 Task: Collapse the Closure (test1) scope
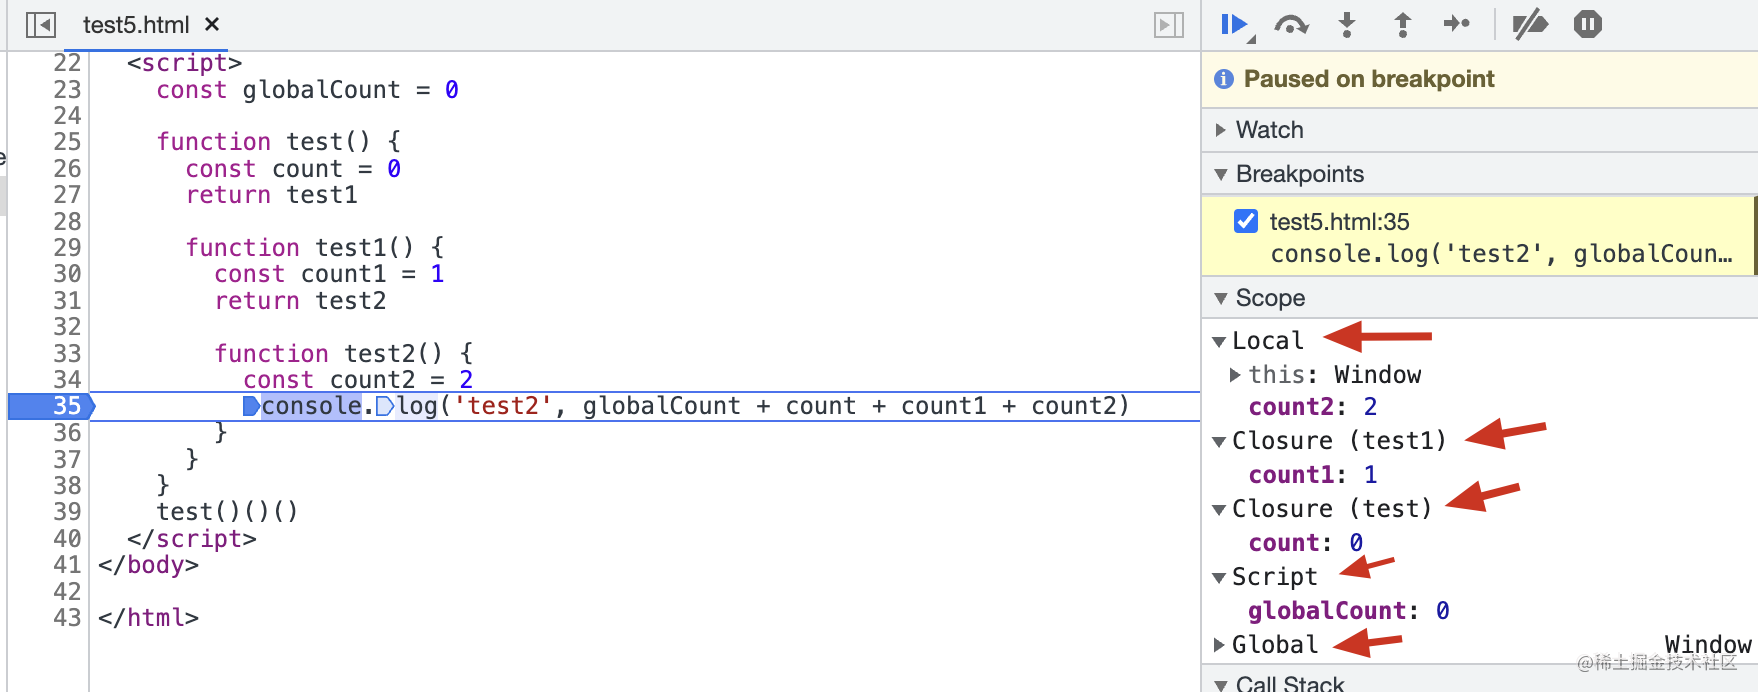[1219, 442]
